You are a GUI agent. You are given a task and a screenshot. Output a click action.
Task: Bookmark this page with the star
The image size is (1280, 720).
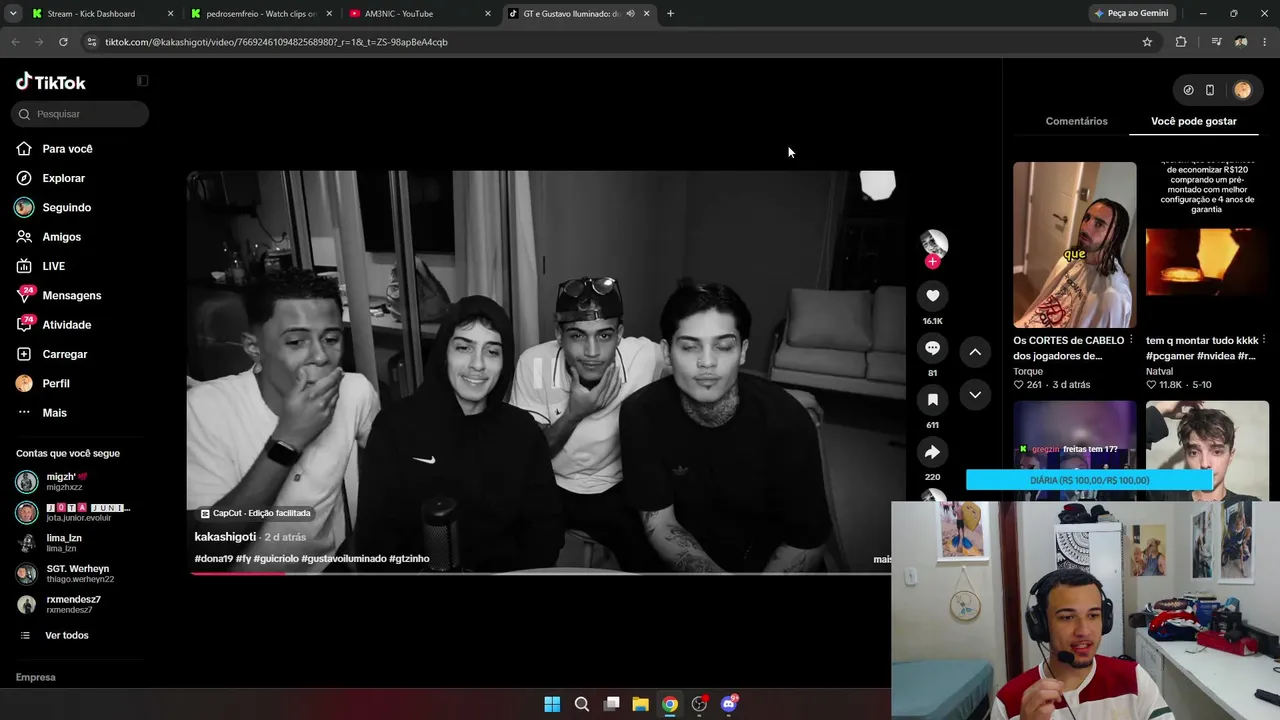[1147, 42]
